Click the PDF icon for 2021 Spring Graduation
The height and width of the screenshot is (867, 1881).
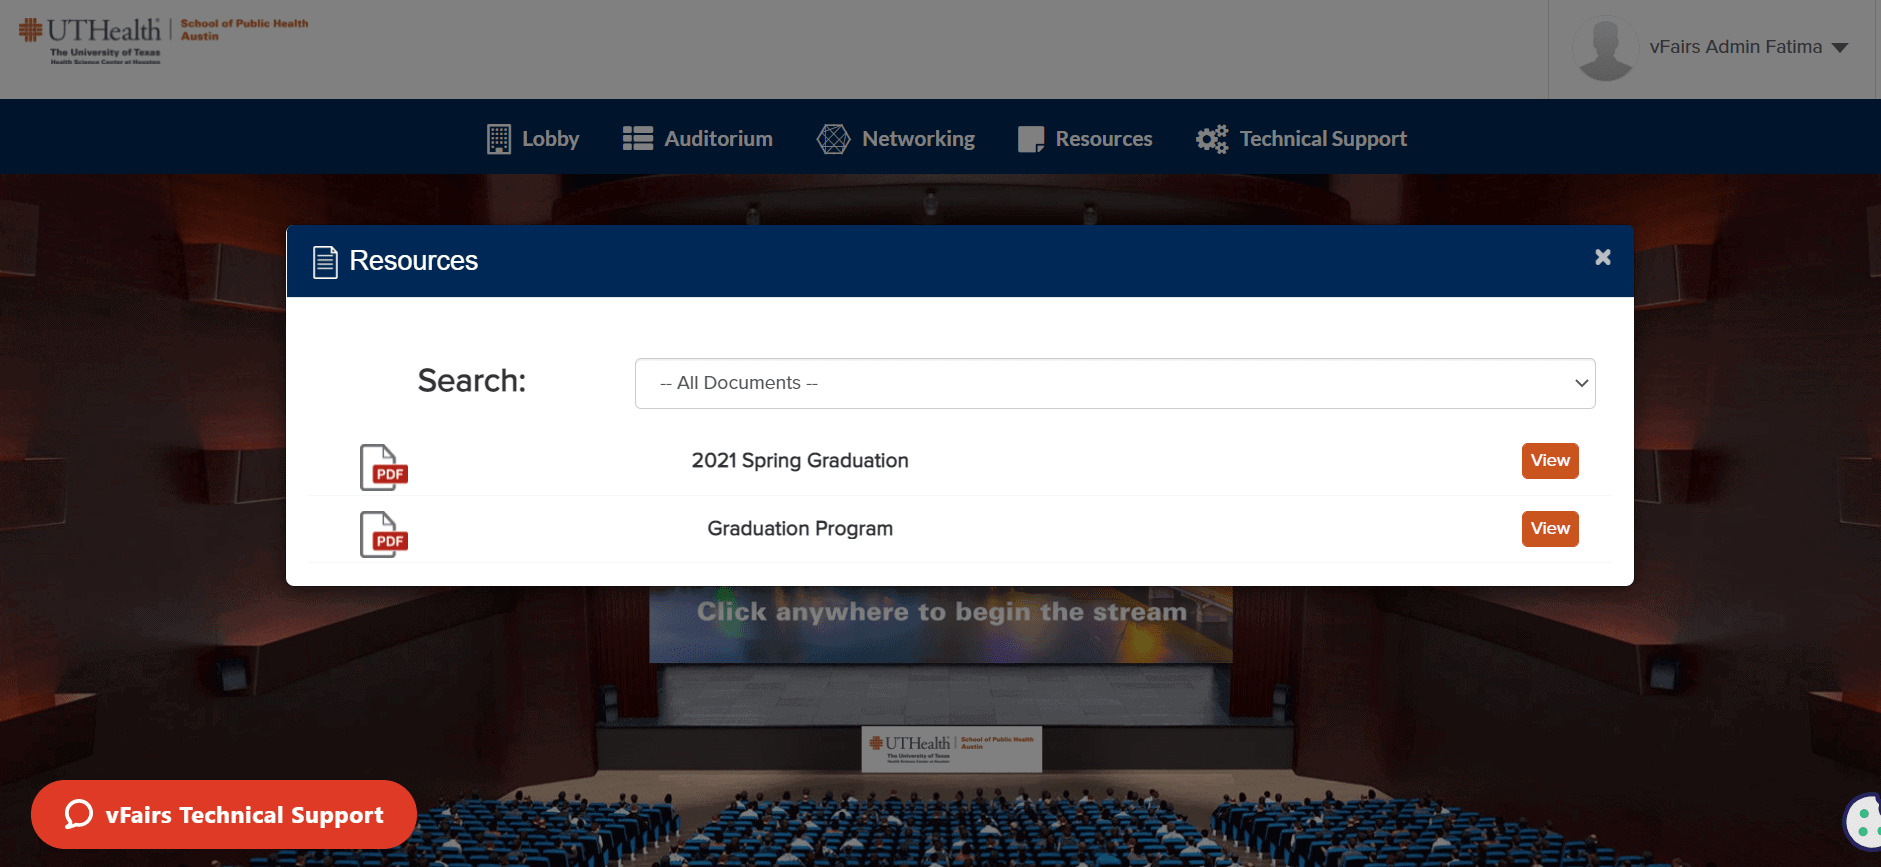click(384, 467)
